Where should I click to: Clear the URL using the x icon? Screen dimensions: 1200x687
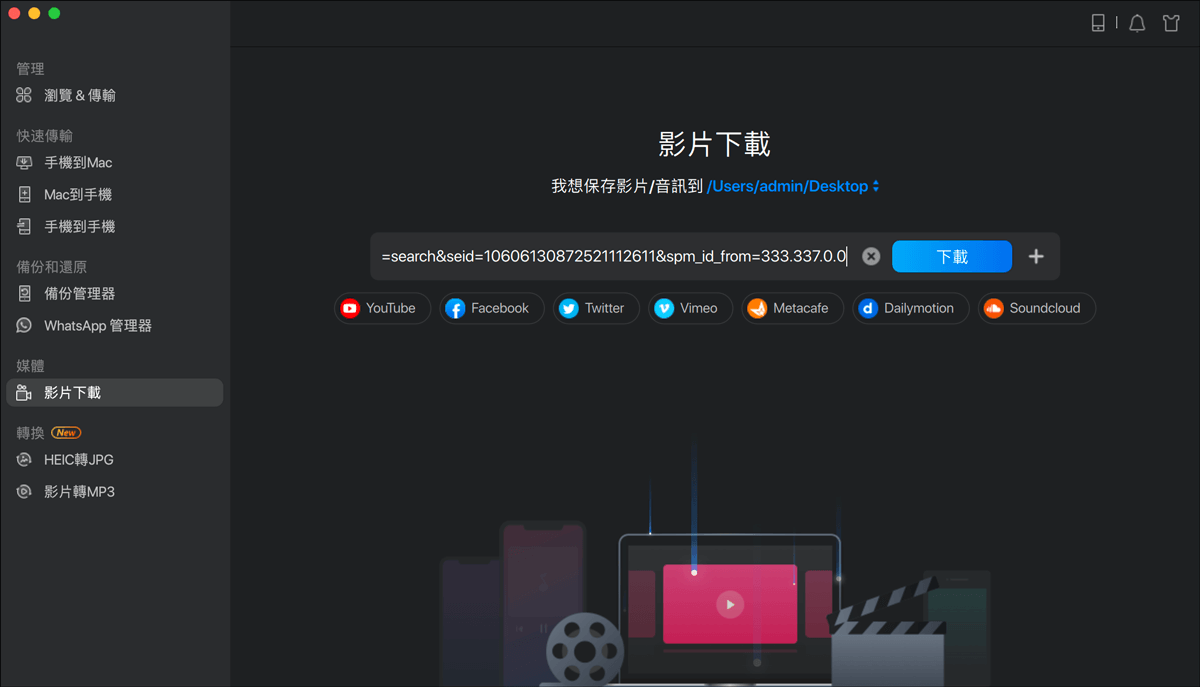tap(870, 256)
